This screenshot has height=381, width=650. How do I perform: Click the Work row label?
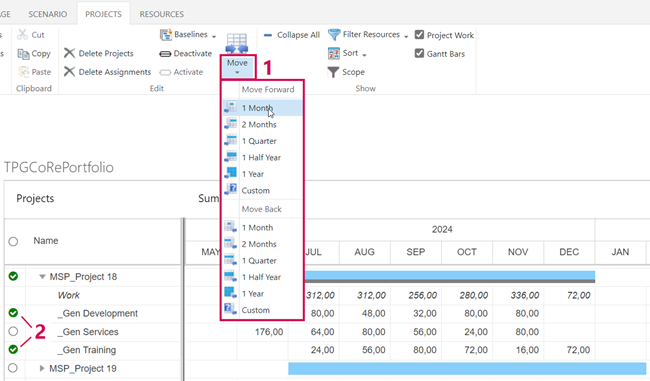(68, 295)
